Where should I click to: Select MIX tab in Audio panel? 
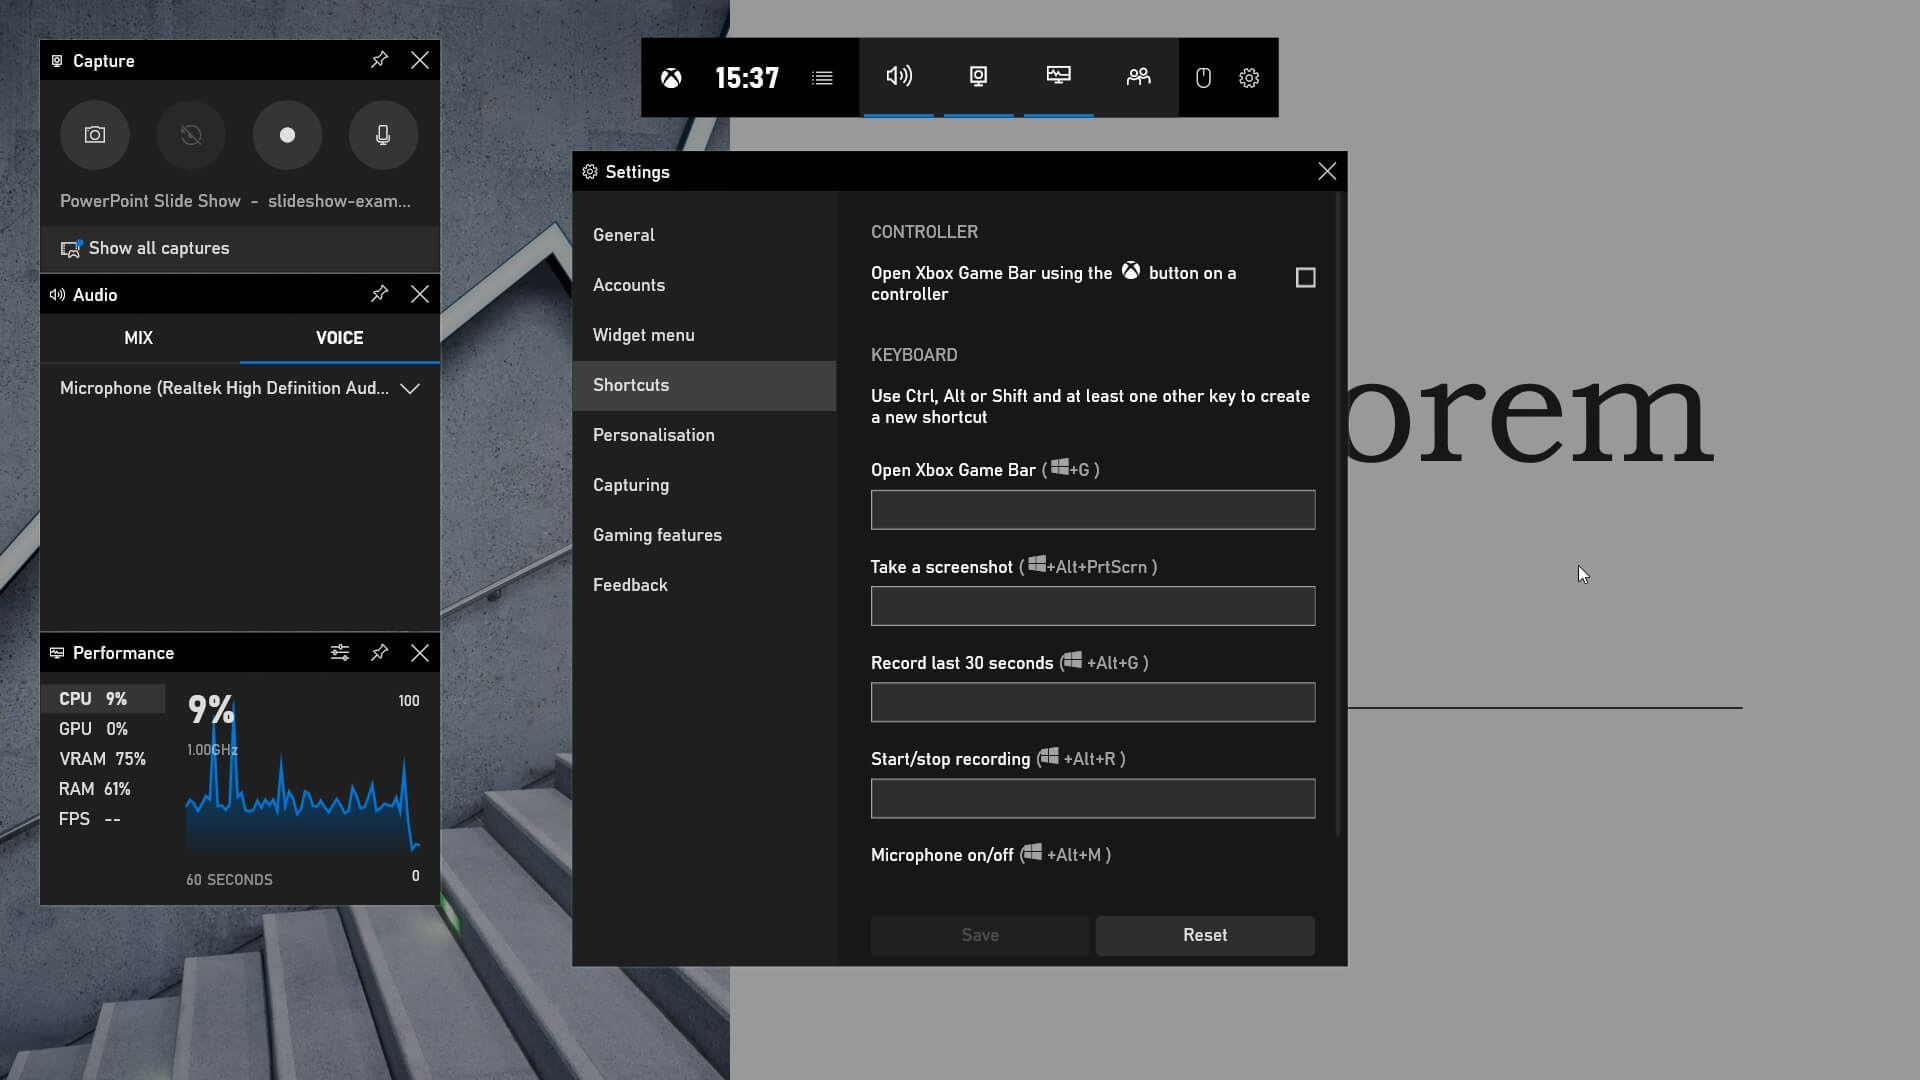[x=138, y=338]
